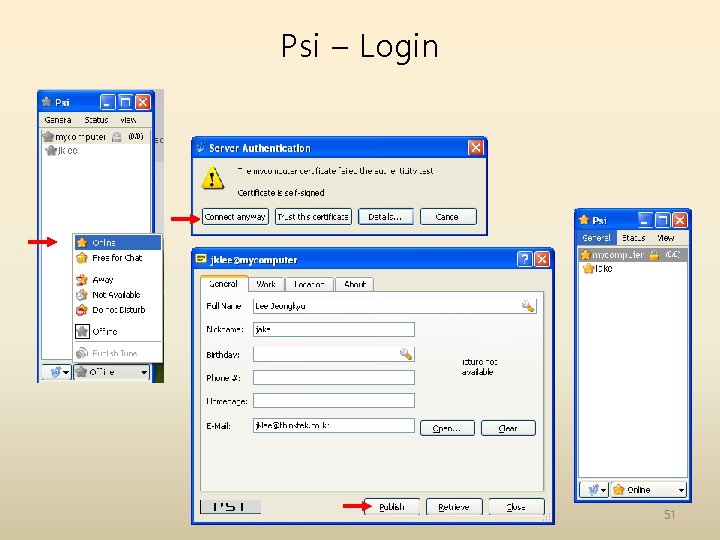Click Server Authentication titlebar icon
Screen dimensions: 720x540
tap(201, 147)
